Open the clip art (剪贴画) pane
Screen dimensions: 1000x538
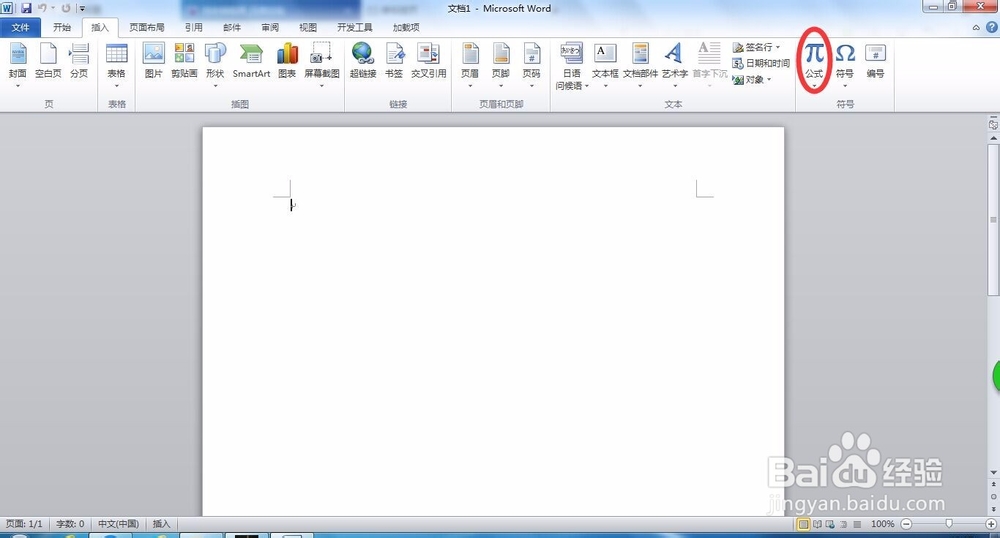tap(184, 62)
